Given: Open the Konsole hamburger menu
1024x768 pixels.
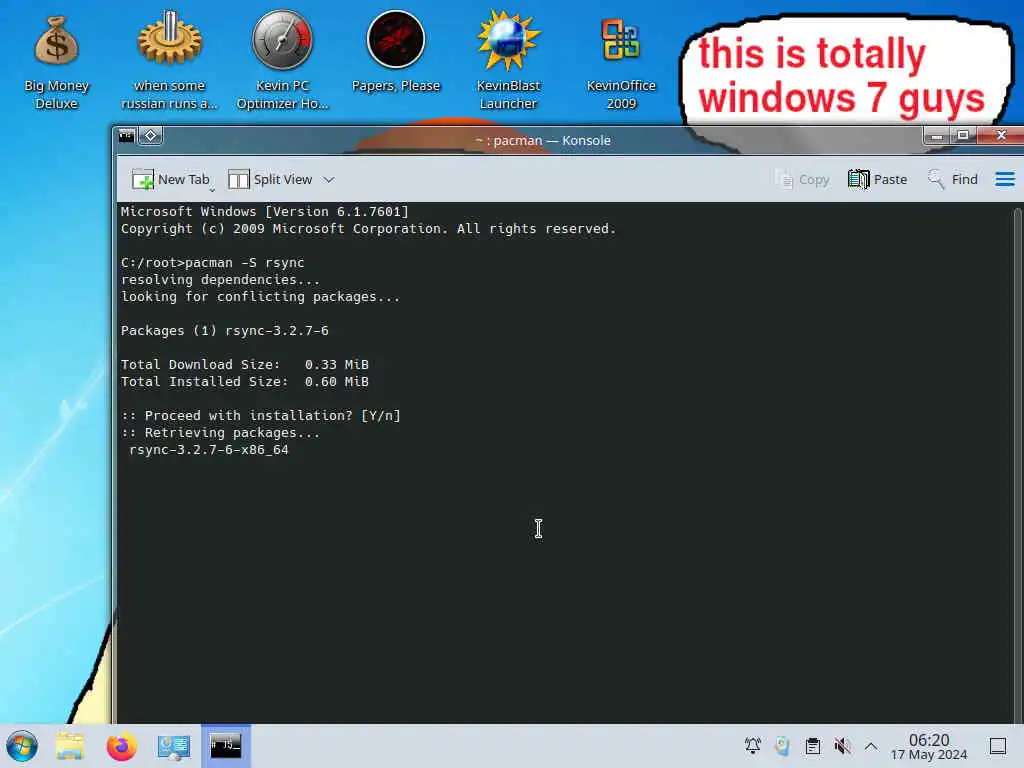Looking at the screenshot, I should tap(1005, 179).
